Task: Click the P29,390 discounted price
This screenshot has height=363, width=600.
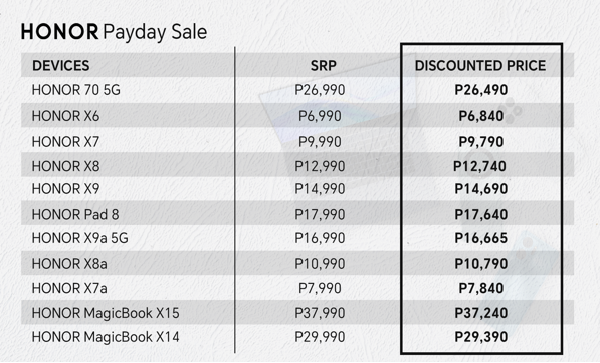Action: (481, 337)
